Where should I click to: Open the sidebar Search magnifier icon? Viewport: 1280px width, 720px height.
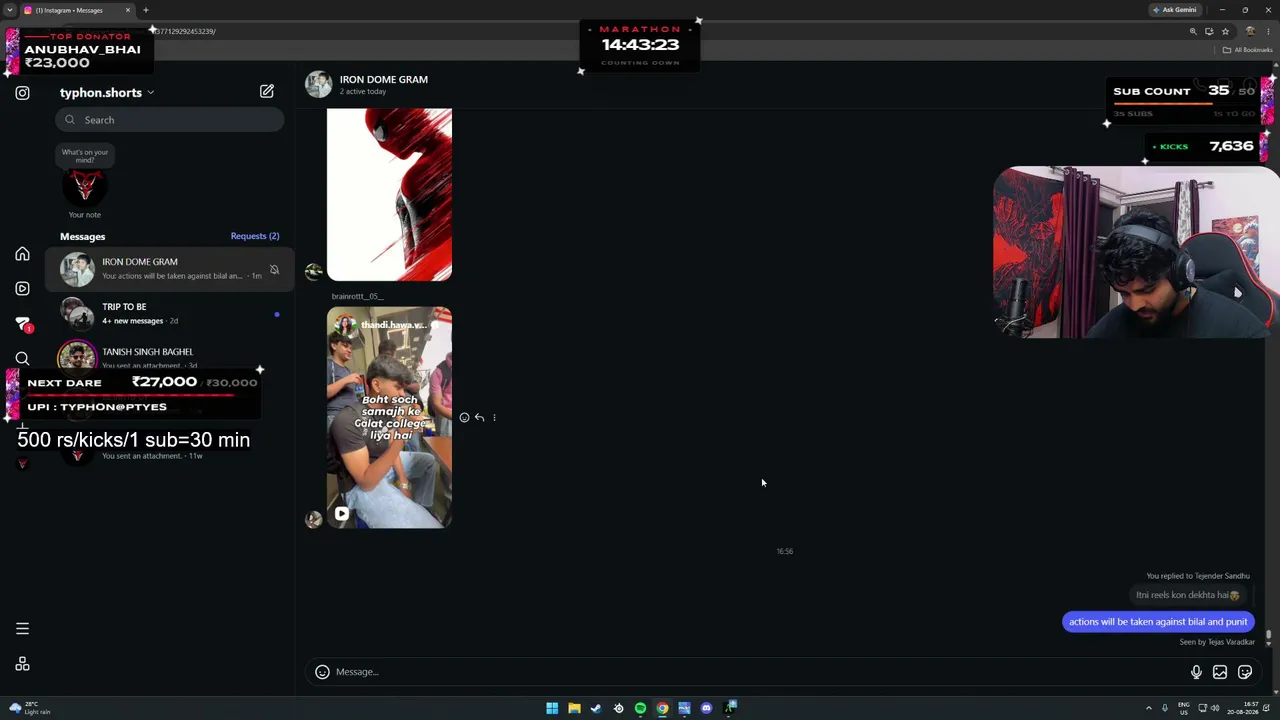pyautogui.click(x=22, y=359)
